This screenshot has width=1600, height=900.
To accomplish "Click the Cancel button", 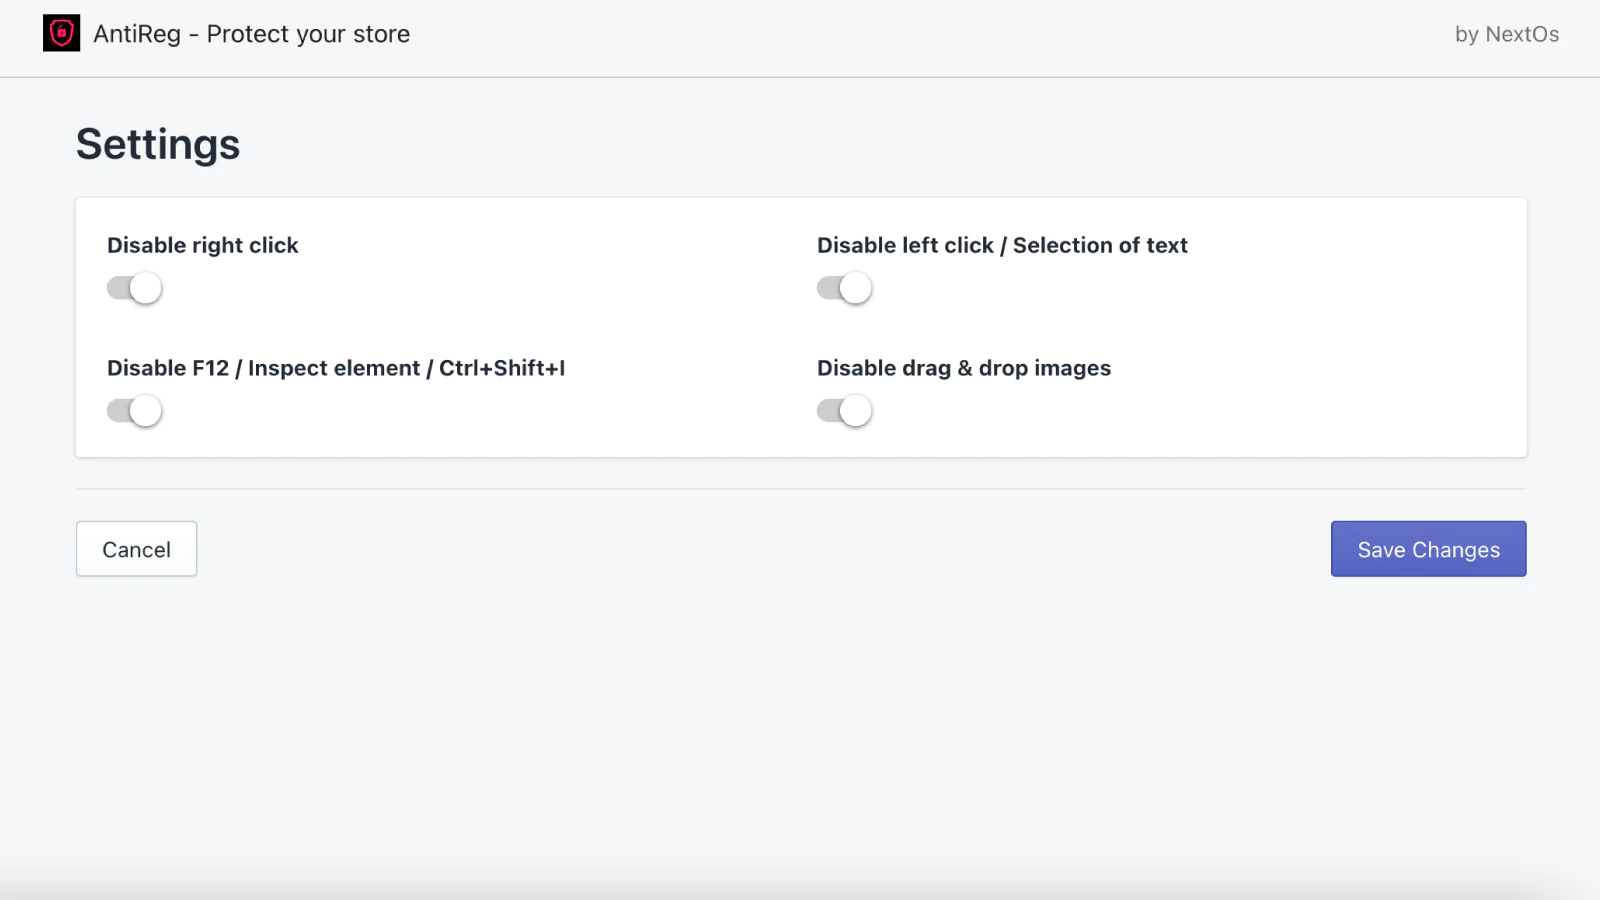I will 136,549.
